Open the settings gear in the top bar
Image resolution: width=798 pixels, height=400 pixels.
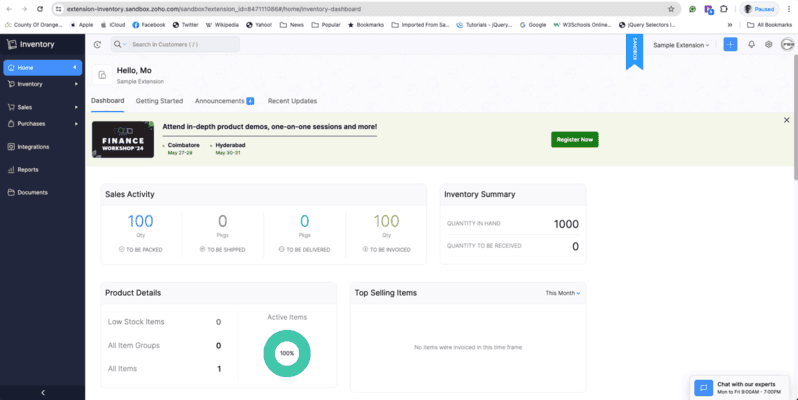click(768, 44)
